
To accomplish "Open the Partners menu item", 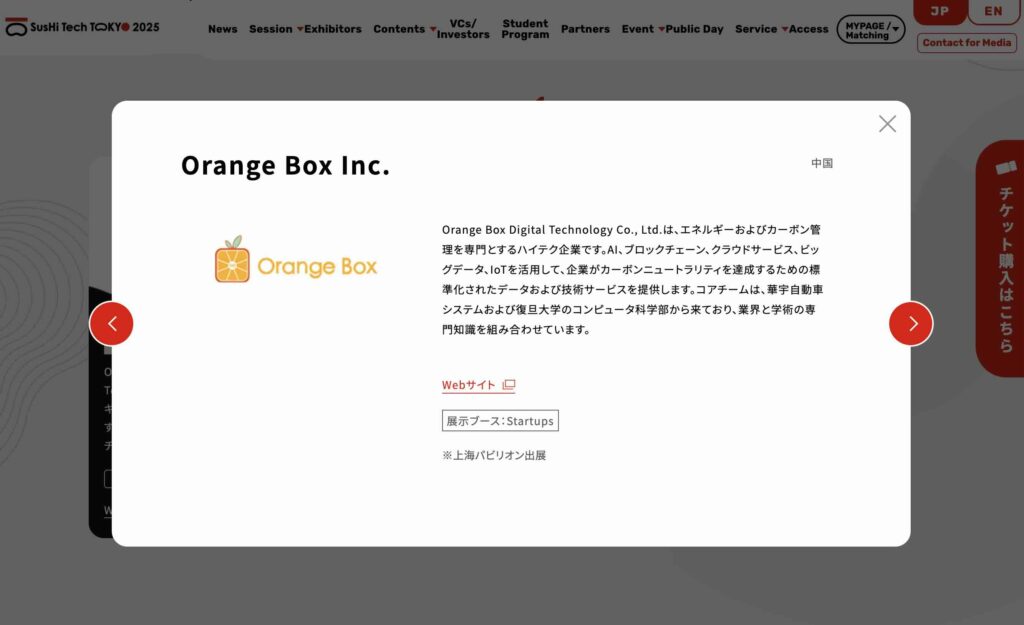I will coord(585,29).
